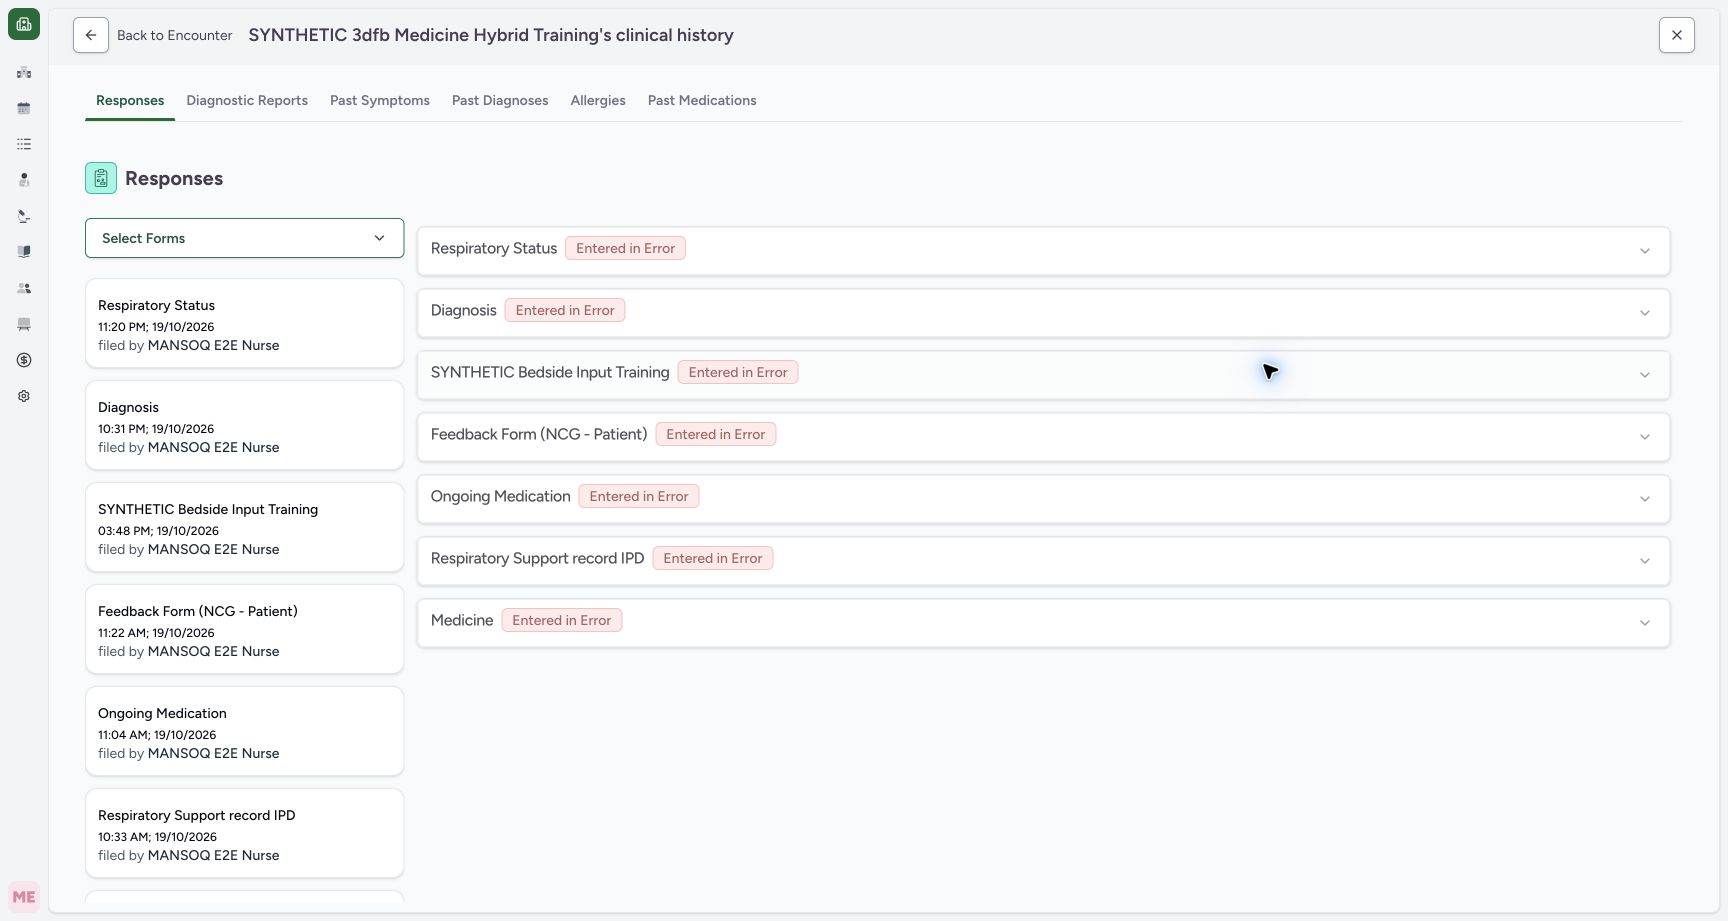The width and height of the screenshot is (1728, 921).
Task: Open the presentation board sidebar icon
Action: (24, 324)
